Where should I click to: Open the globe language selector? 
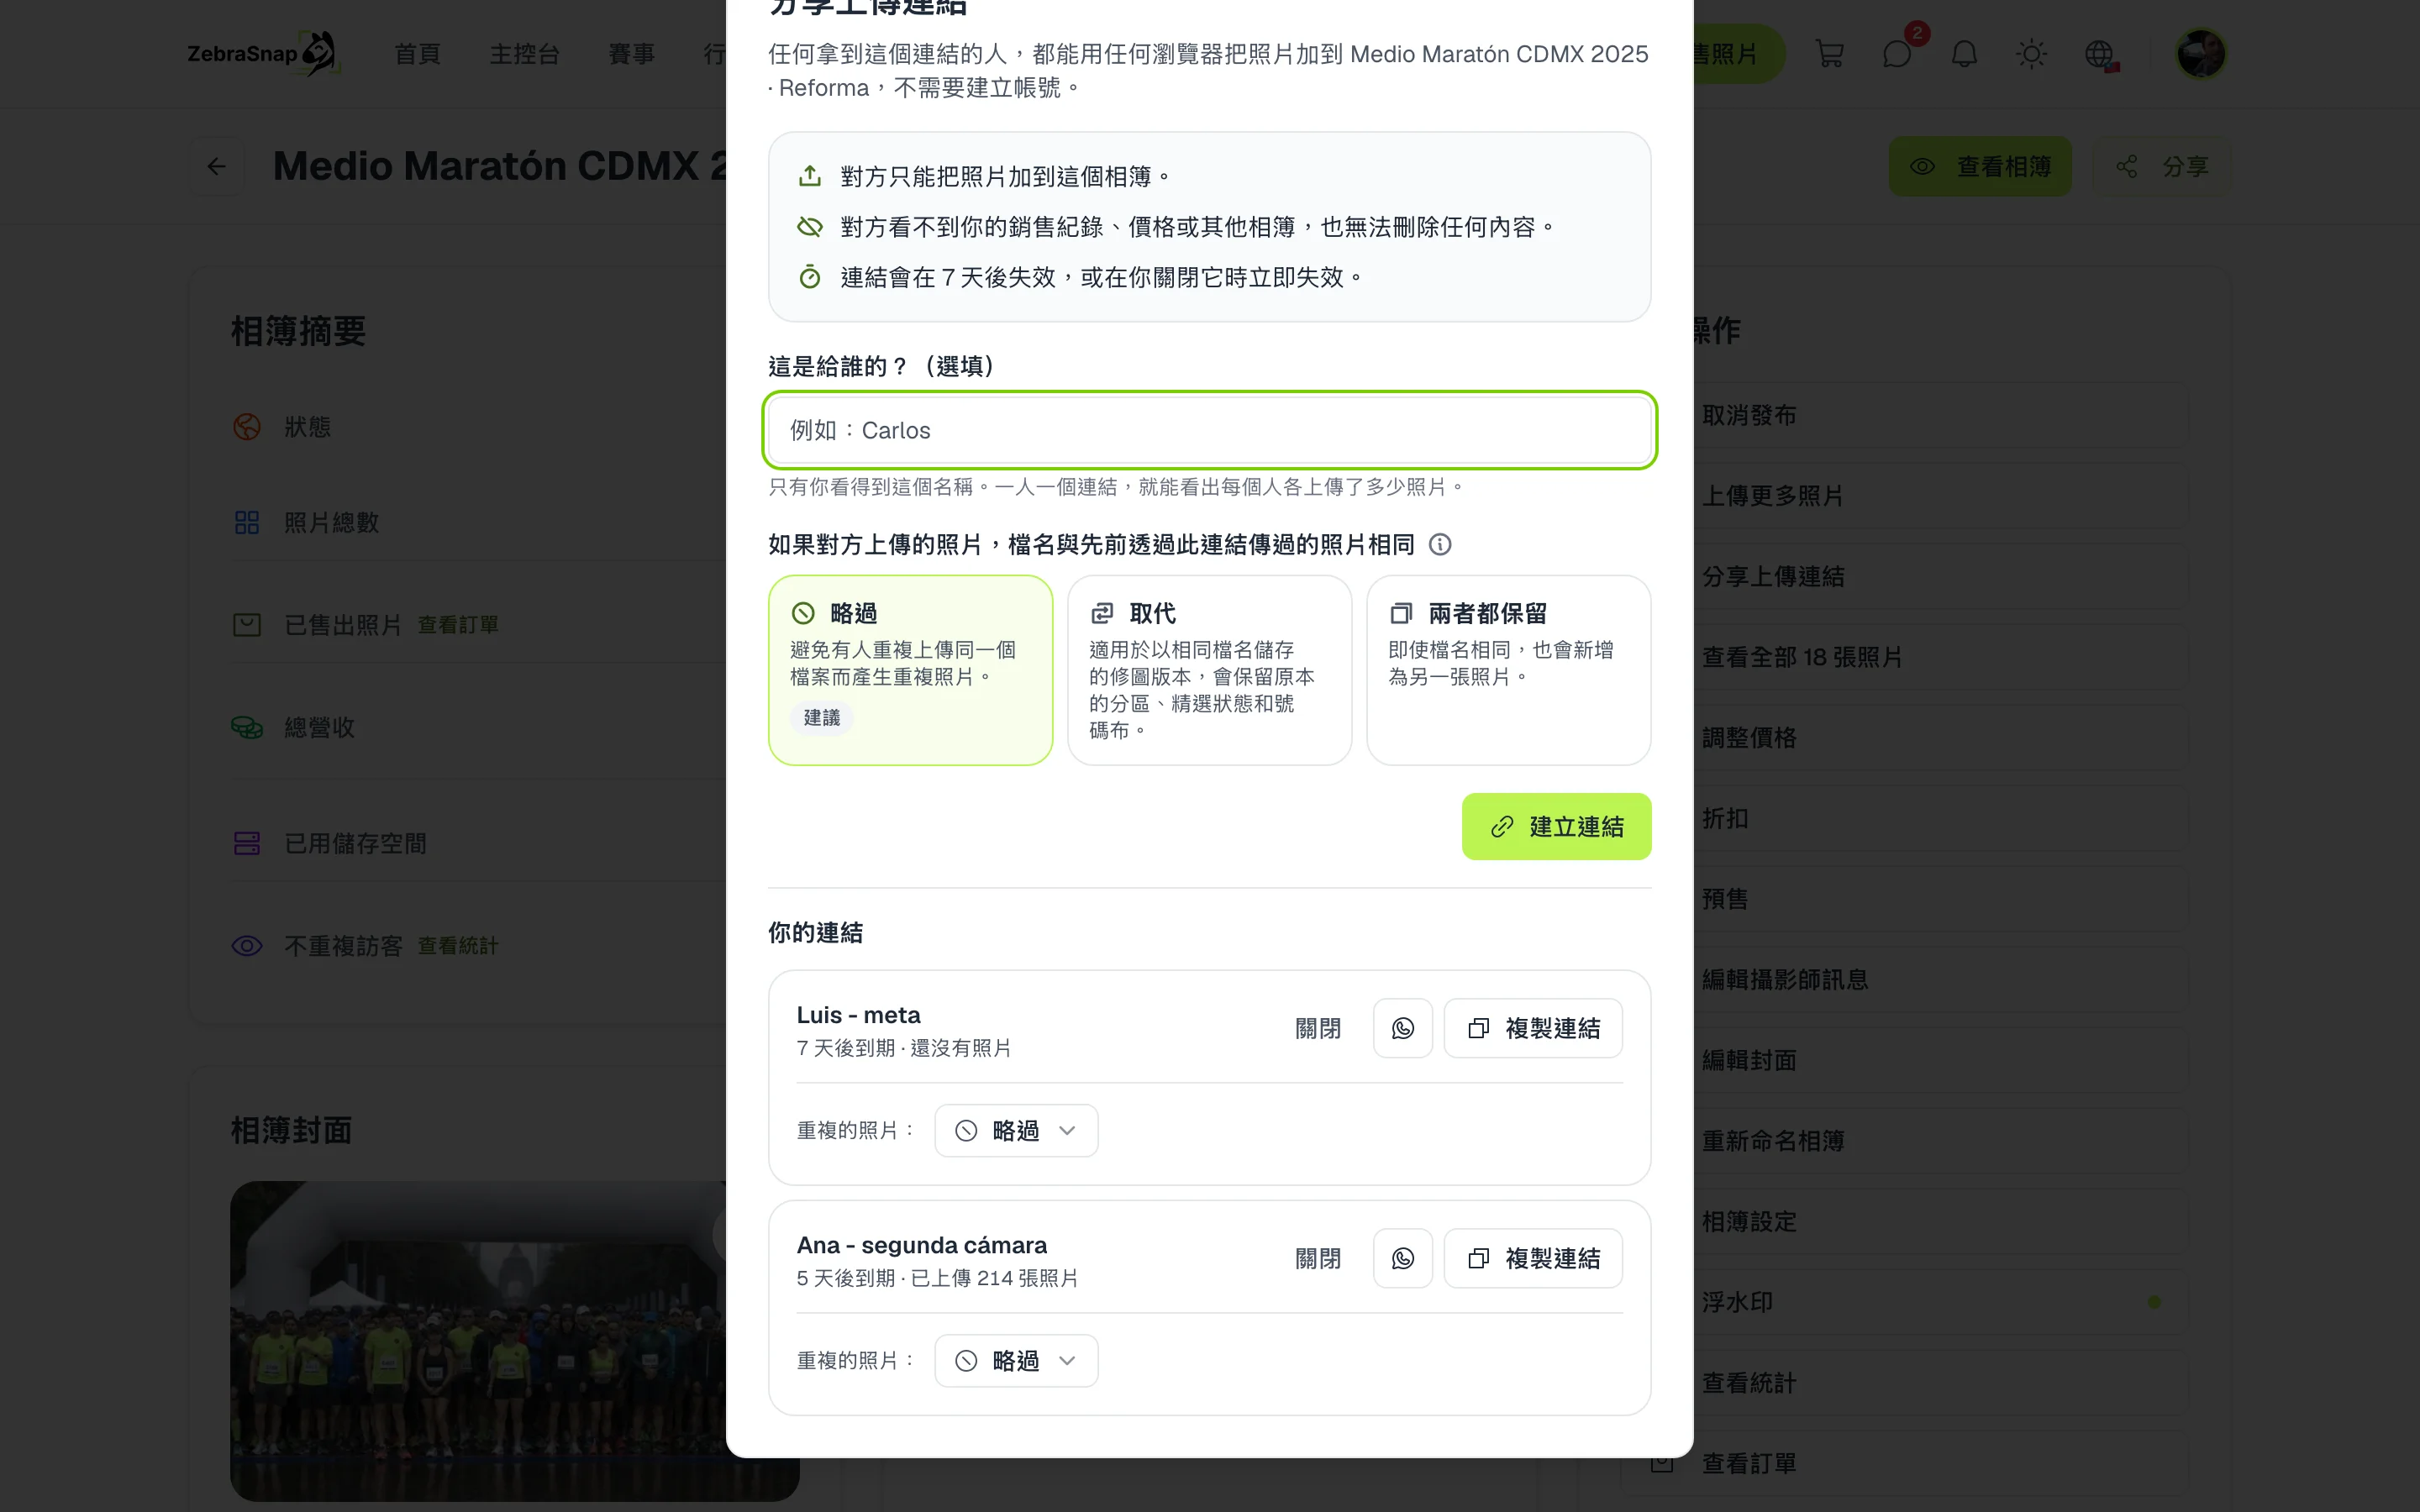coord(2099,54)
